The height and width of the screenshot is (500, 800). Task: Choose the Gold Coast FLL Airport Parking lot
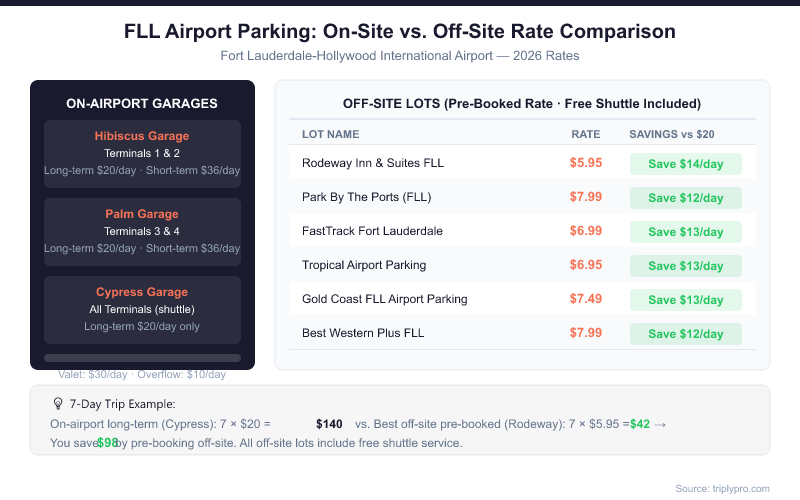(x=384, y=299)
